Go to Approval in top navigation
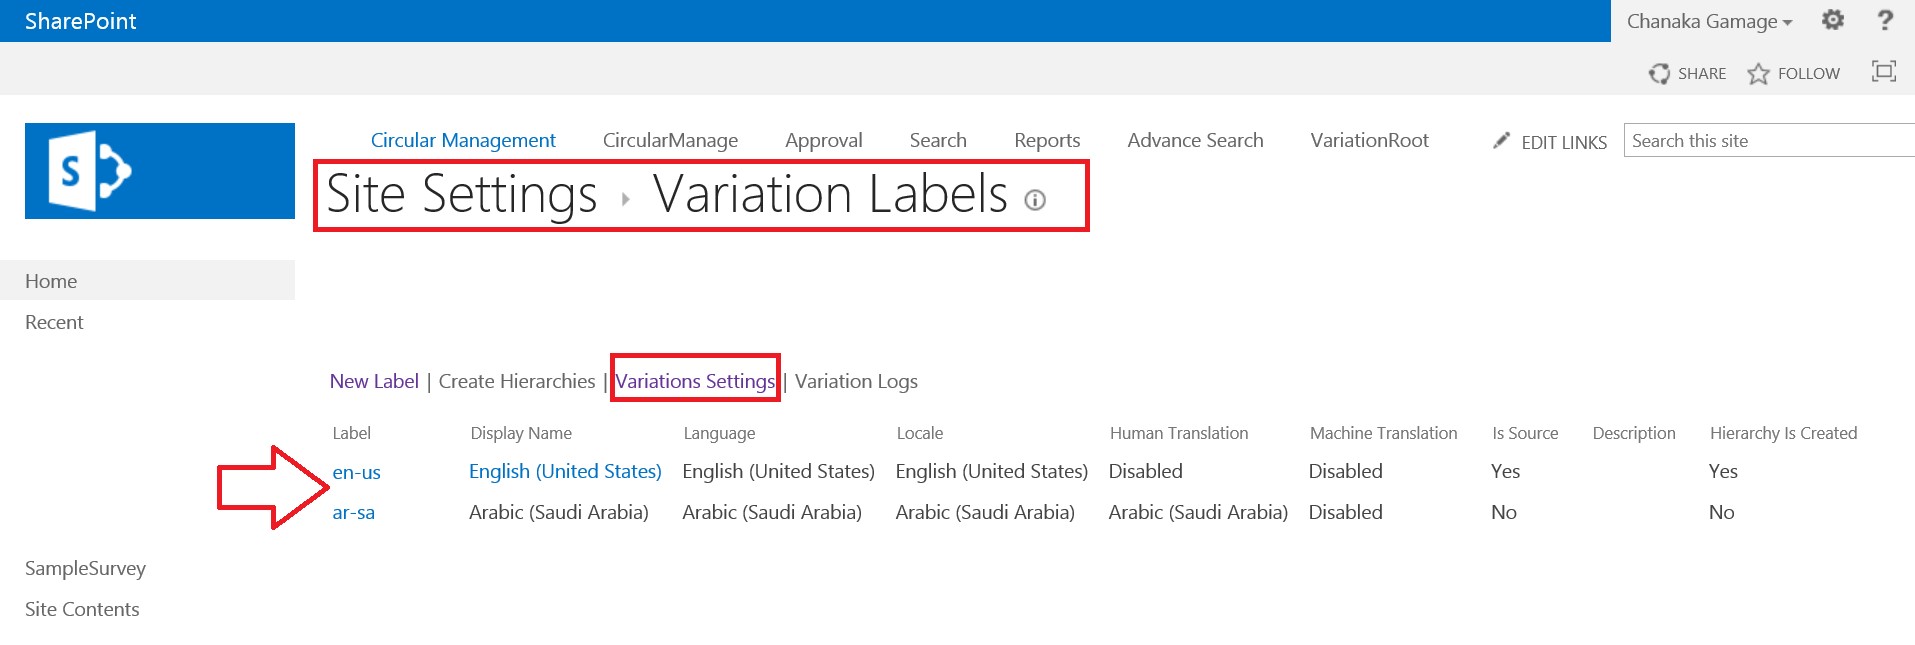 (x=823, y=141)
